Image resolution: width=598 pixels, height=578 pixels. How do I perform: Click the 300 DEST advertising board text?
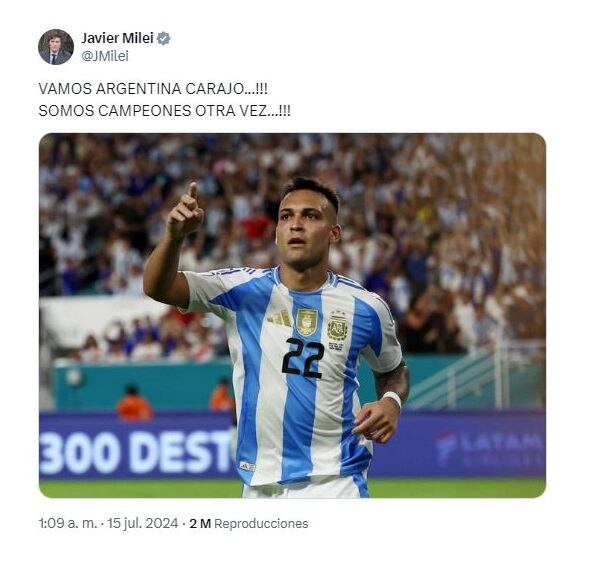tap(136, 452)
